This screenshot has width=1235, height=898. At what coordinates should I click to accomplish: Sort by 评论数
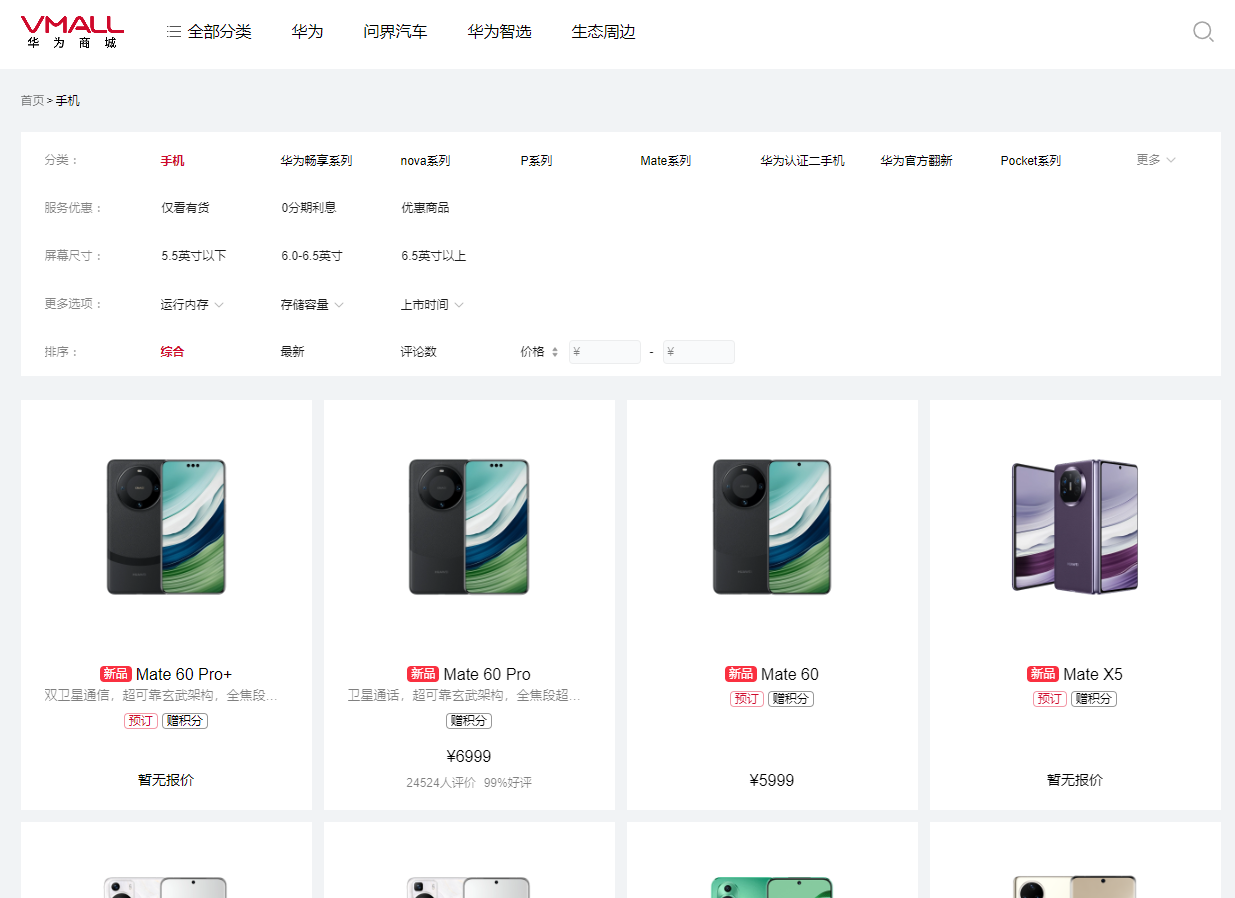[x=418, y=352]
